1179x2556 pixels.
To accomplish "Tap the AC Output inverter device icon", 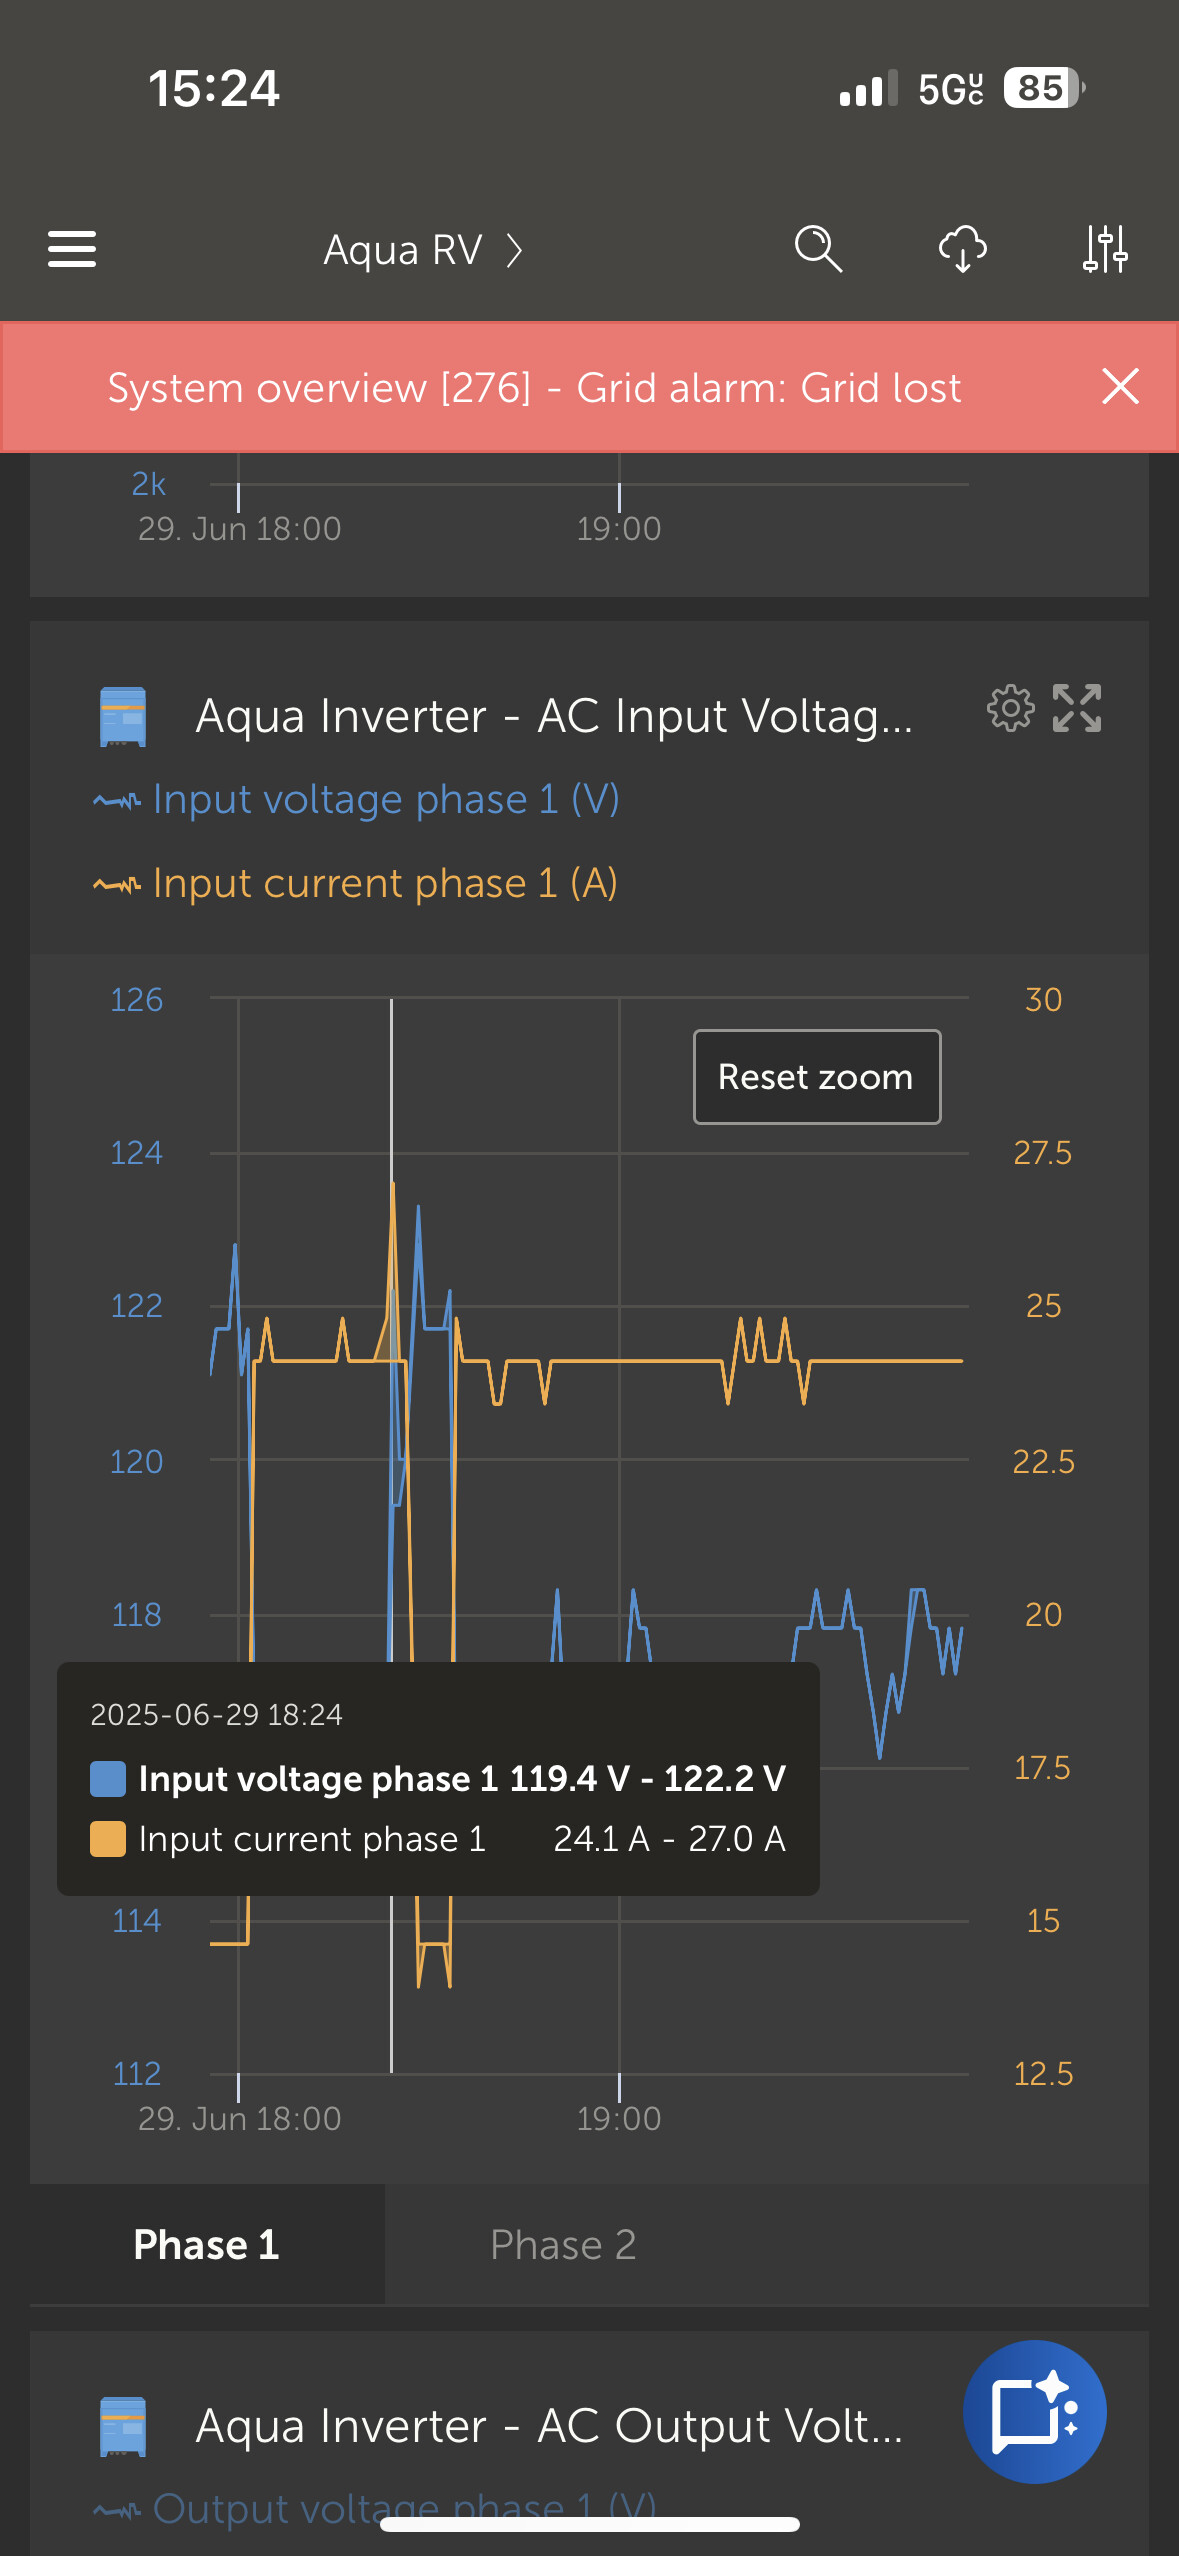I will click(x=123, y=2426).
